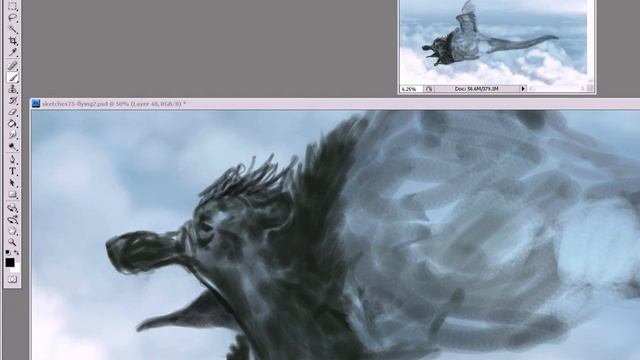640x360 pixels.
Task: Click the Doc size status text
Action: pyautogui.click(x=477, y=89)
